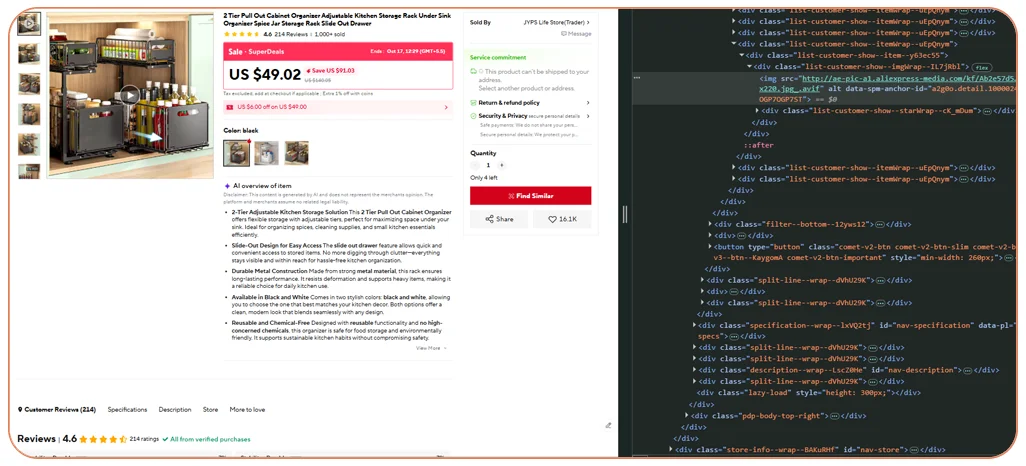Click the US $49.02 price text
The width and height of the screenshot is (1026, 466).
click(265, 75)
